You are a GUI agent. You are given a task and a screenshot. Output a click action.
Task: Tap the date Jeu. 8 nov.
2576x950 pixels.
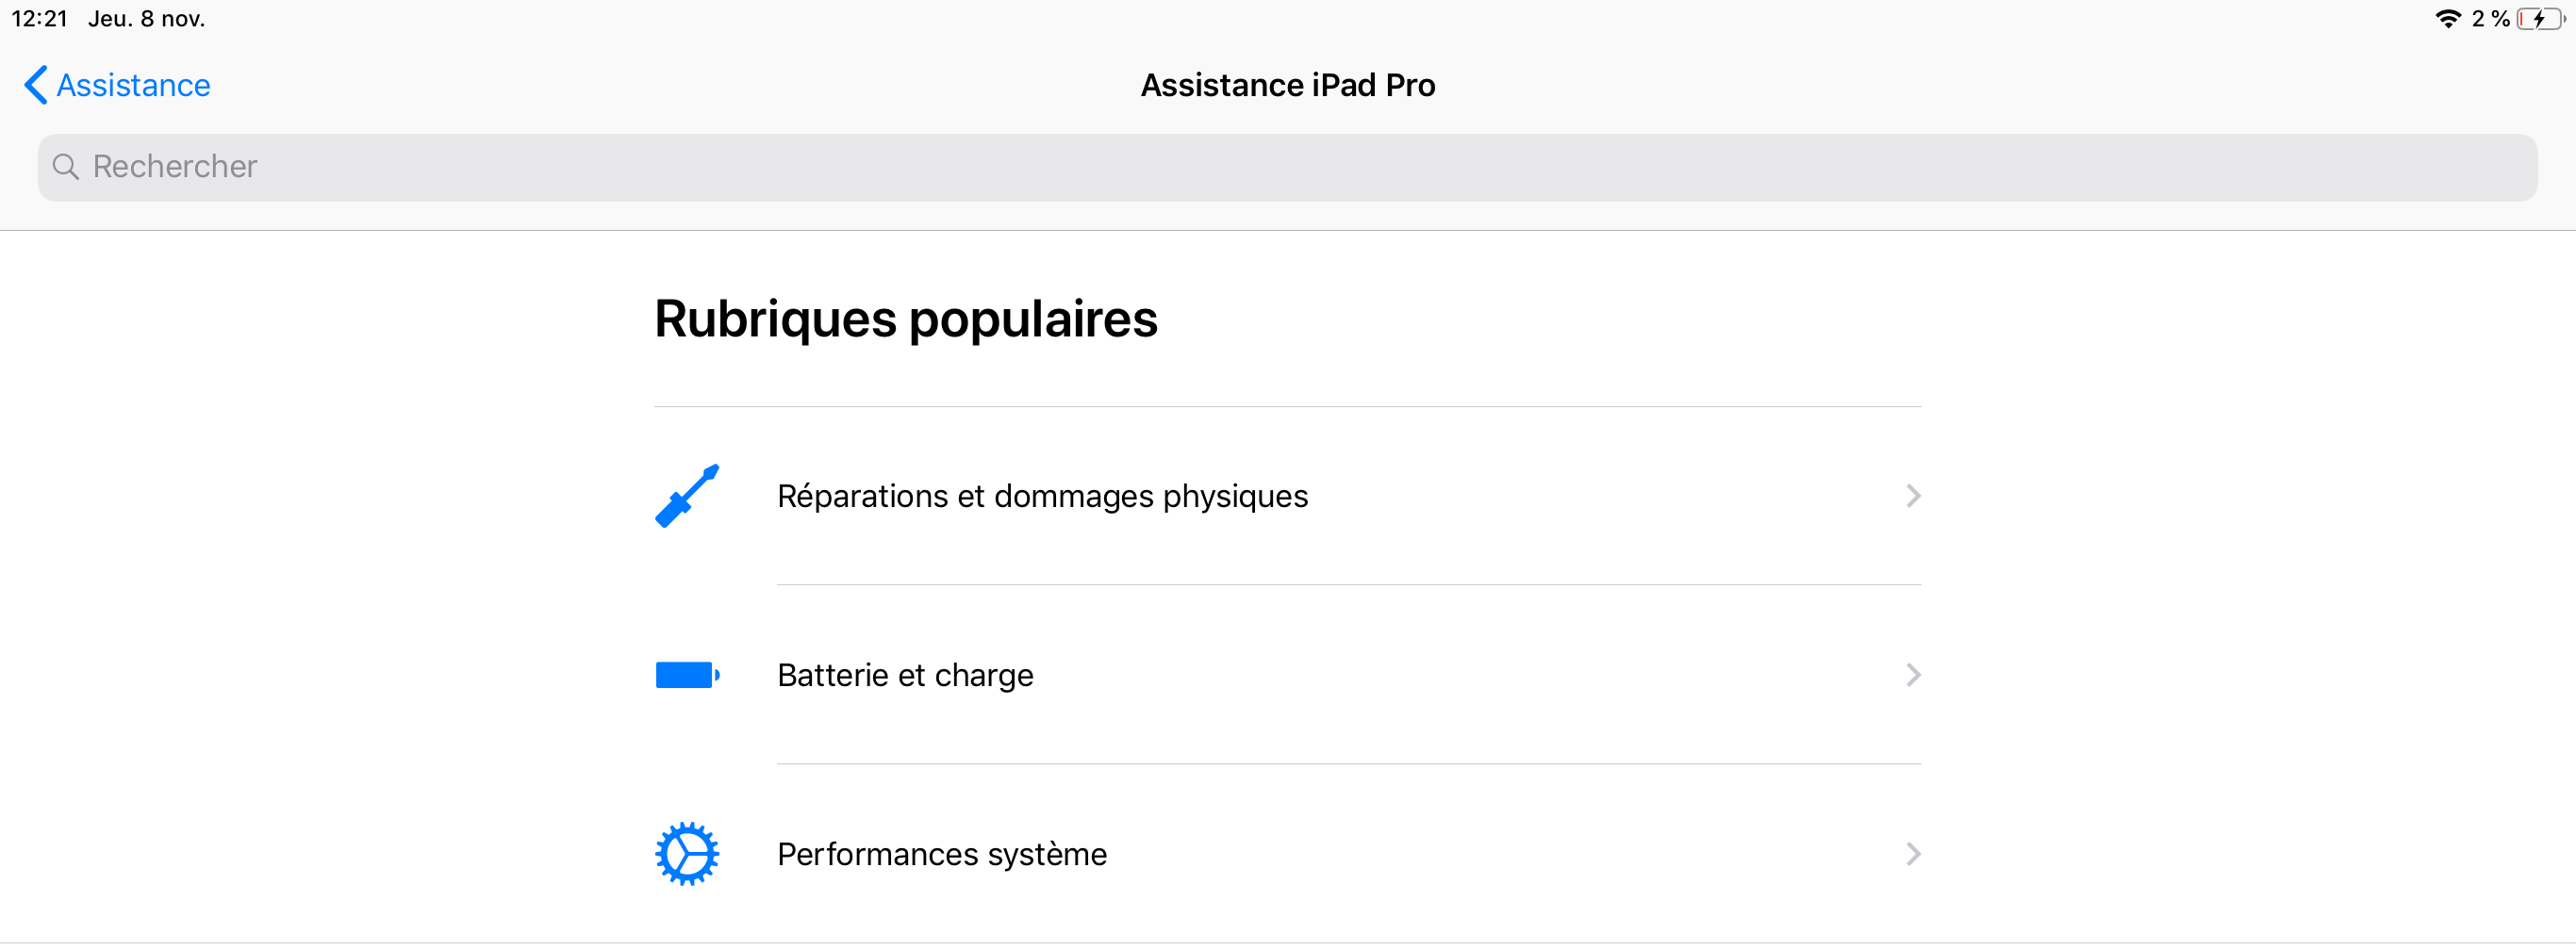146,19
